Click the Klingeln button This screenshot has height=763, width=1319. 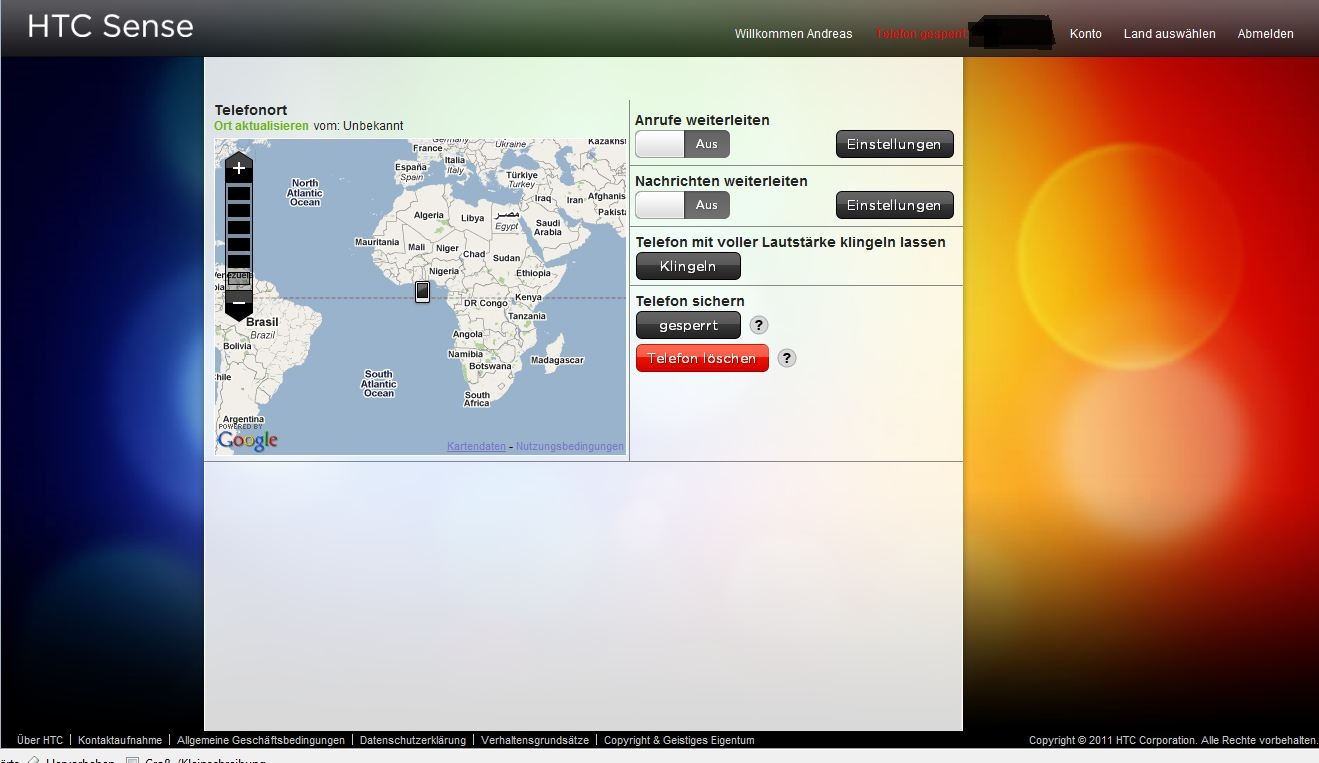click(x=688, y=266)
